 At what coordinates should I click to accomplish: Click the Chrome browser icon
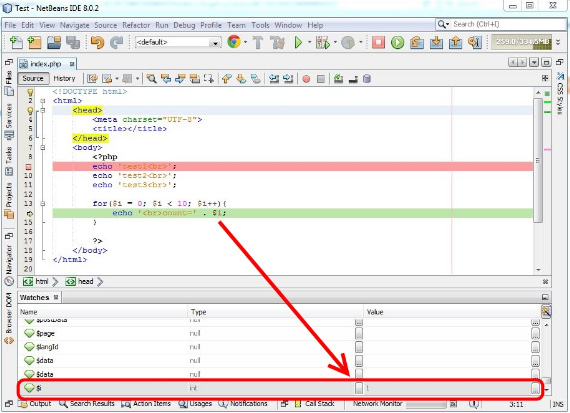pyautogui.click(x=234, y=42)
